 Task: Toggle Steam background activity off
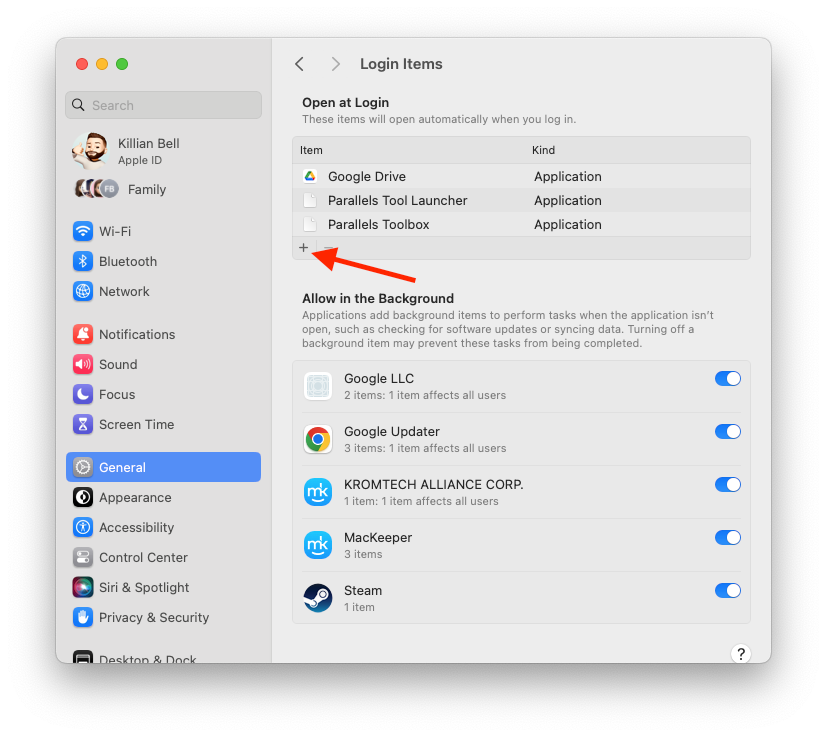point(728,590)
